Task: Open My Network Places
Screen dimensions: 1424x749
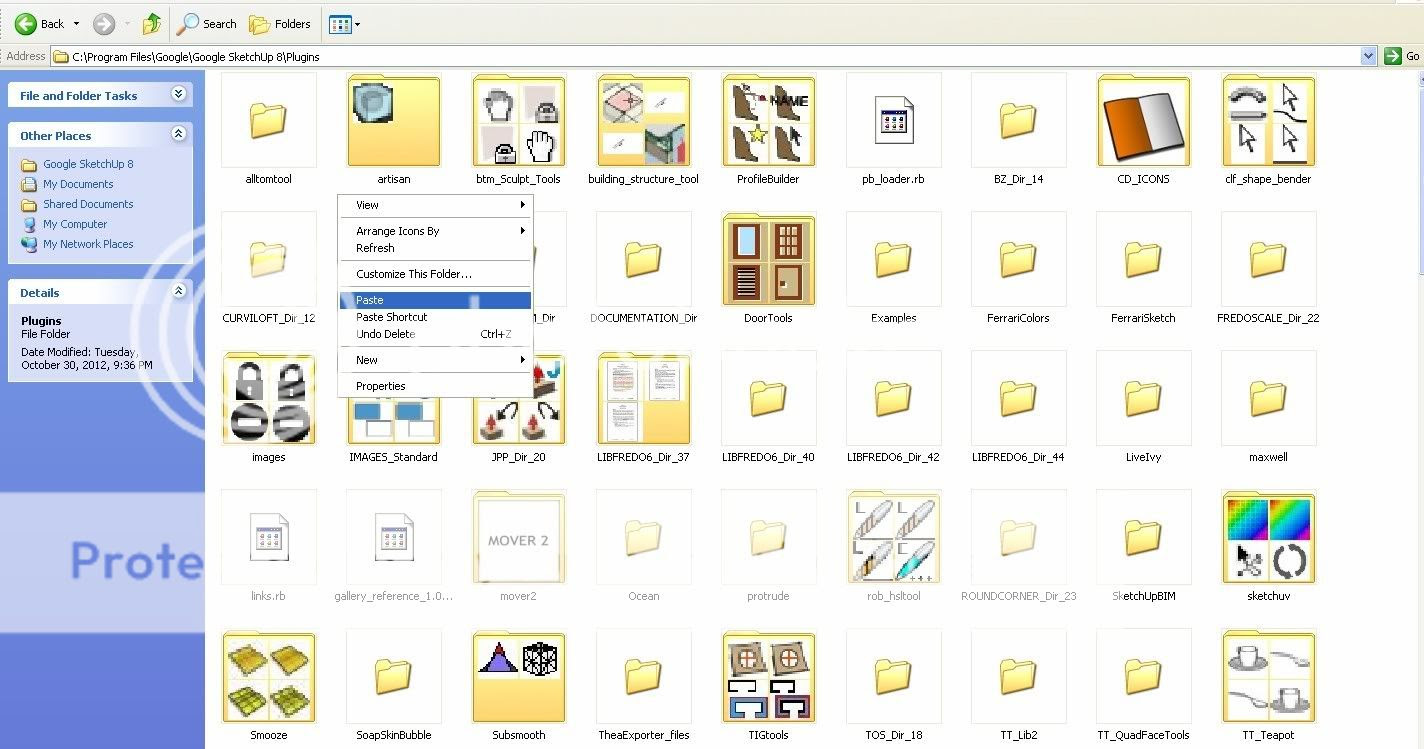Action: click(x=88, y=244)
